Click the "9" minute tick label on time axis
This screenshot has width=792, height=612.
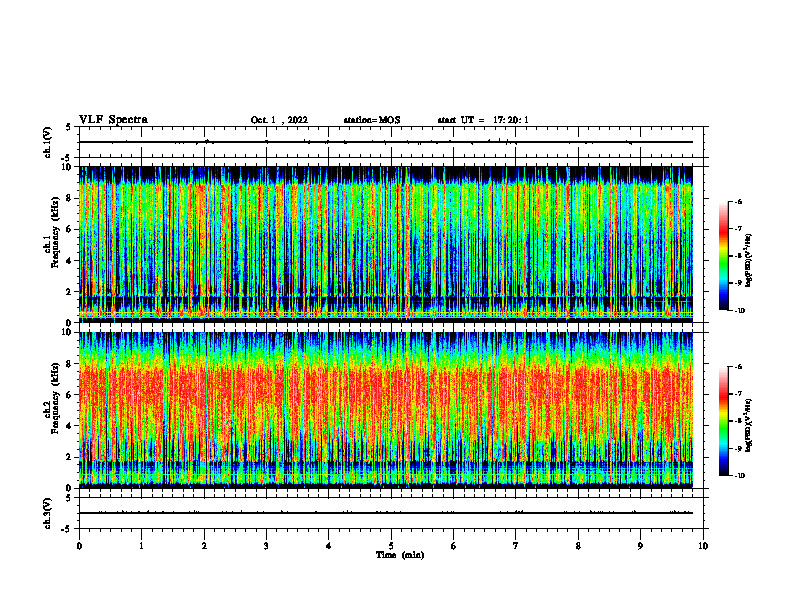pyautogui.click(x=640, y=546)
